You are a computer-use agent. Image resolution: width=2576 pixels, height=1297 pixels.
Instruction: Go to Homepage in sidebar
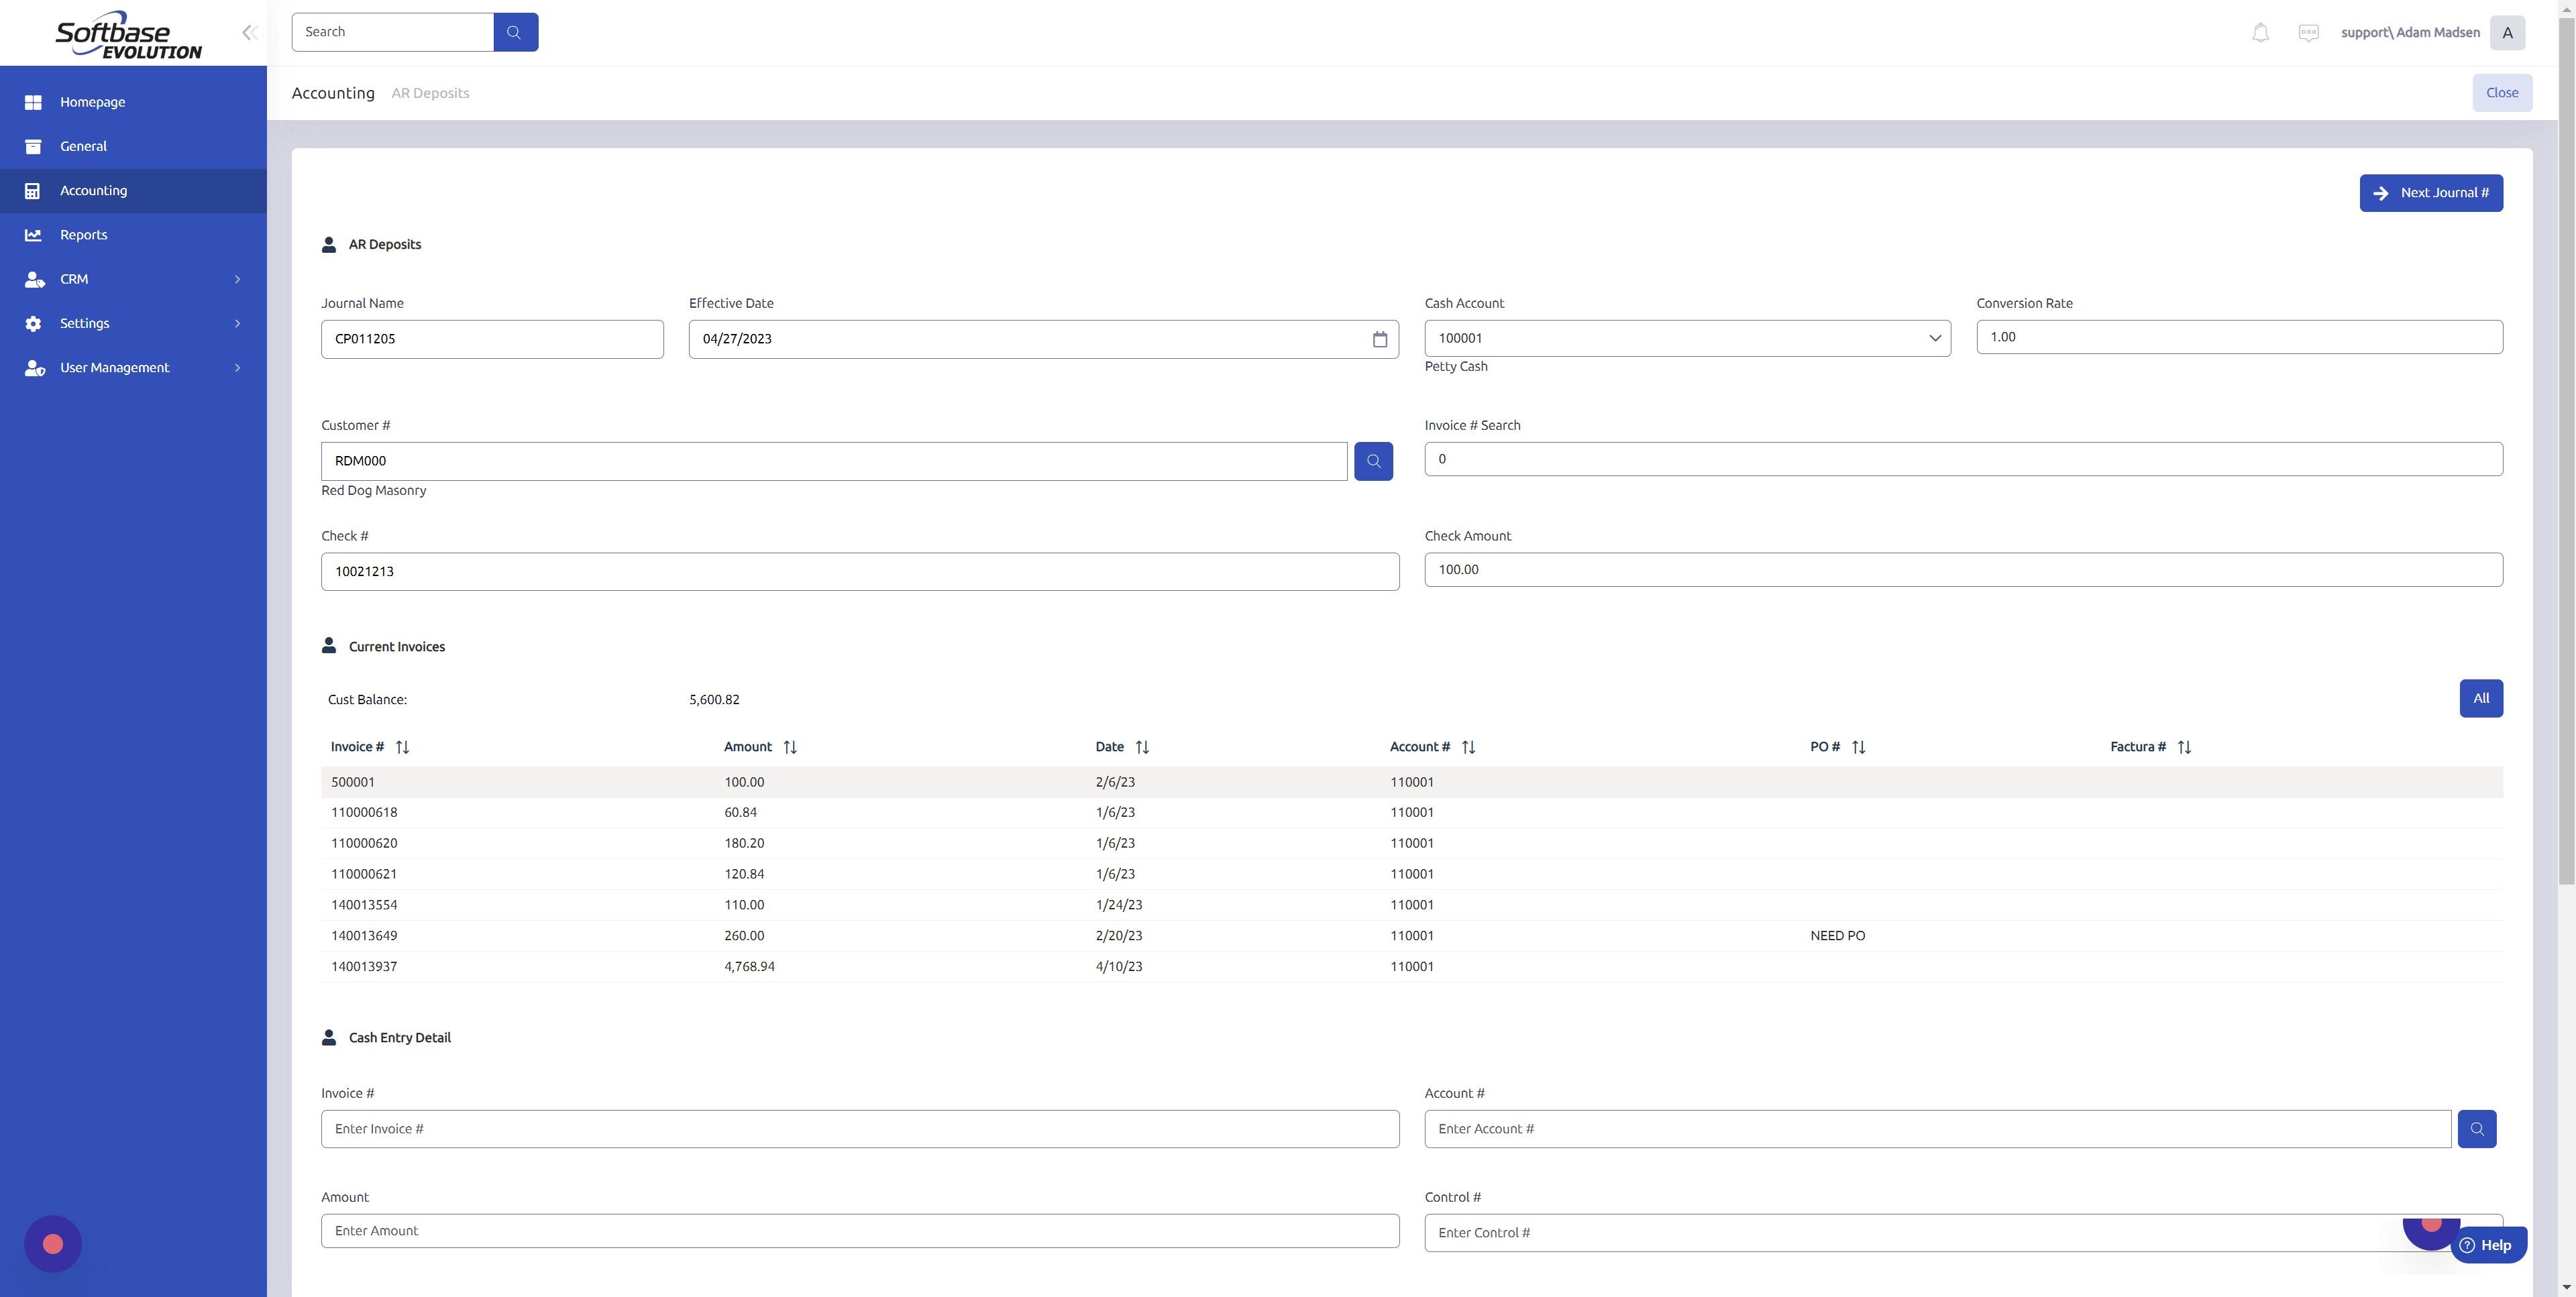[x=133, y=102]
